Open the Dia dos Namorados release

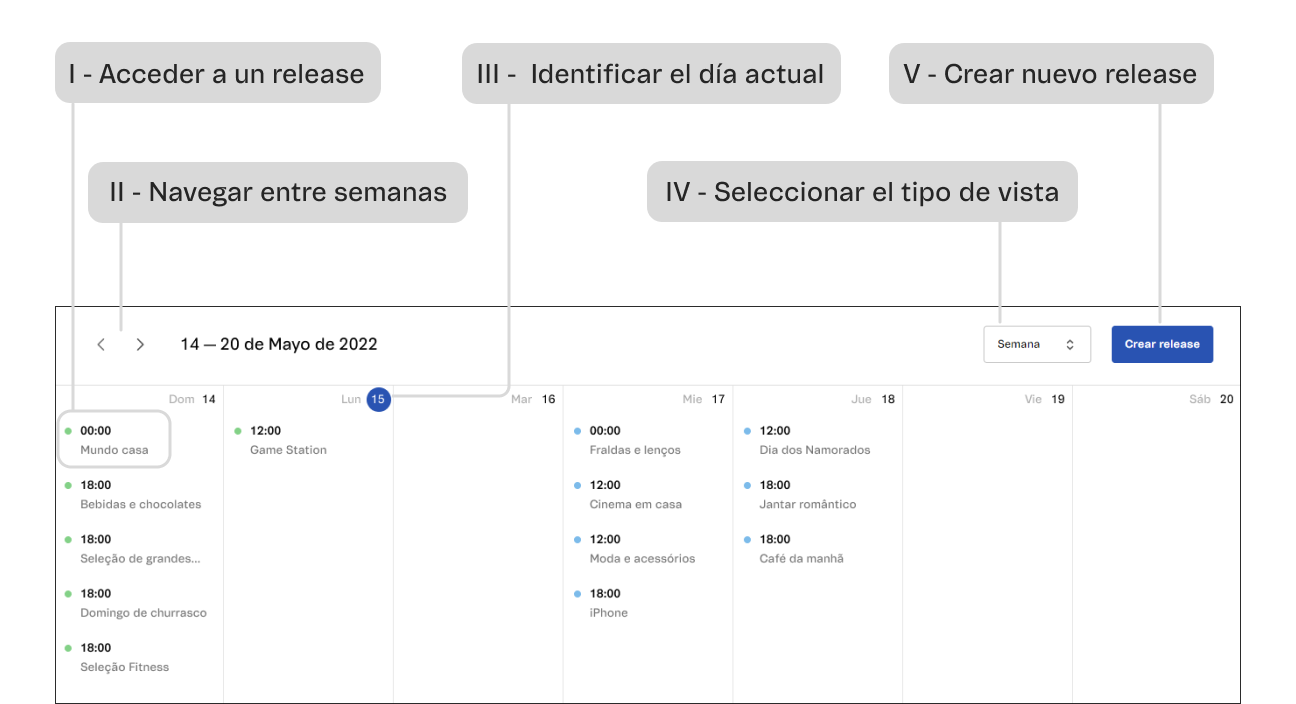pos(814,440)
